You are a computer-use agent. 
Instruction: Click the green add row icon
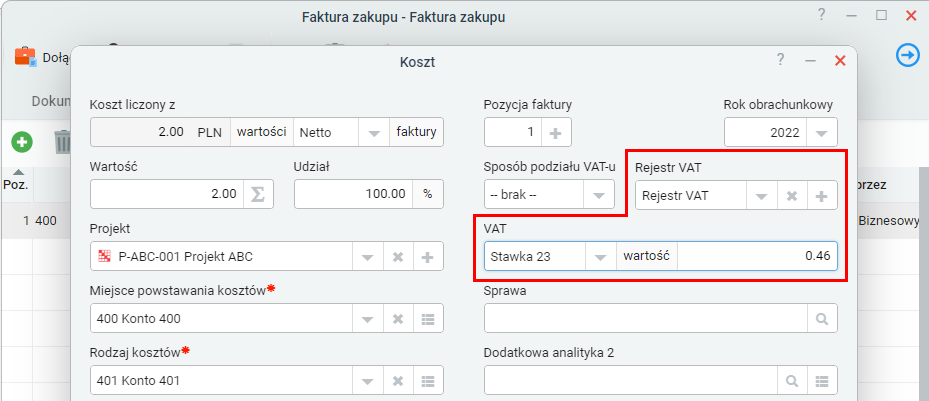pyautogui.click(x=21, y=142)
